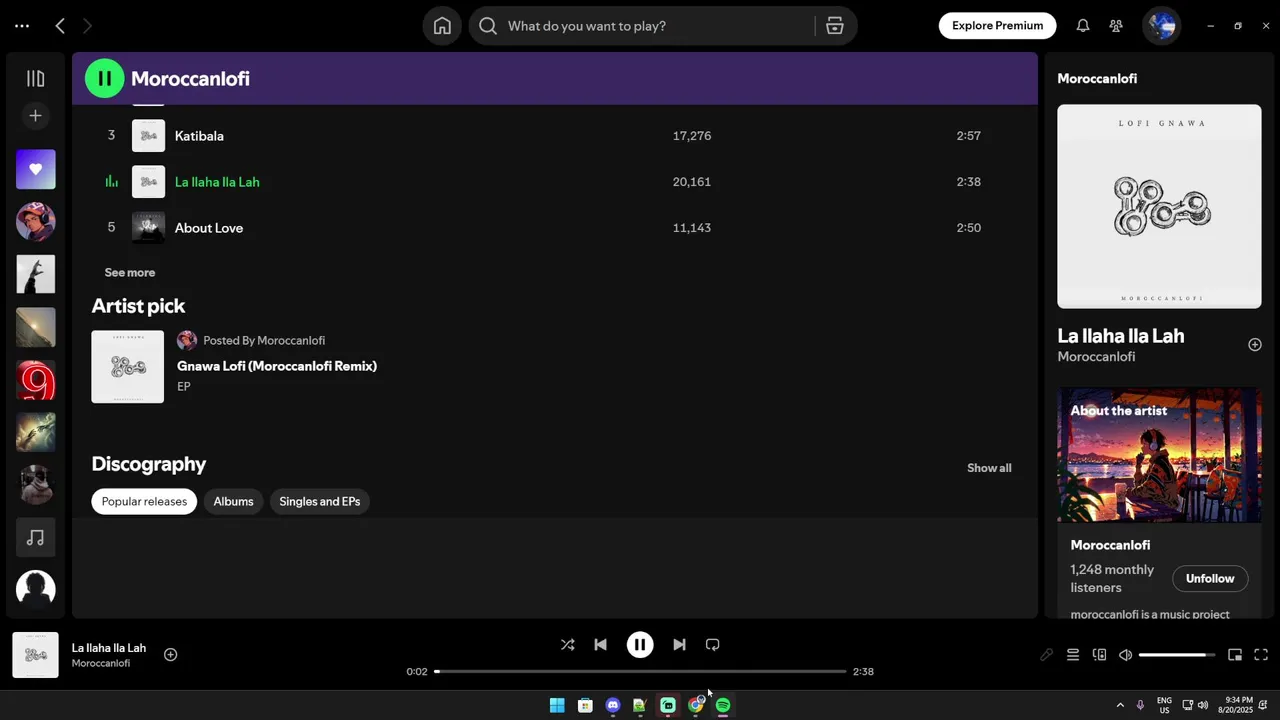Open La Ilaha Ila Lah title in right panel
1280x720 pixels.
[x=1120, y=336]
